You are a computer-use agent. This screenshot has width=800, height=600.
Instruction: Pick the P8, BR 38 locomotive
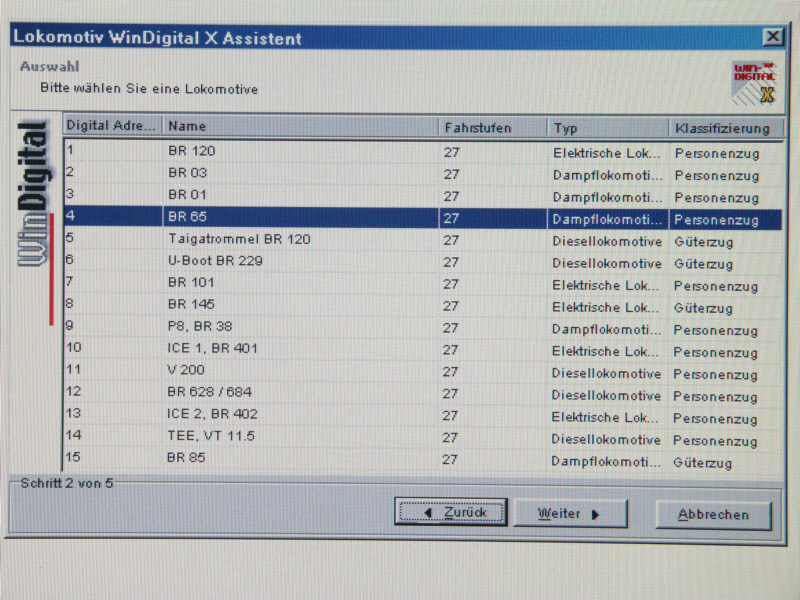423,328
